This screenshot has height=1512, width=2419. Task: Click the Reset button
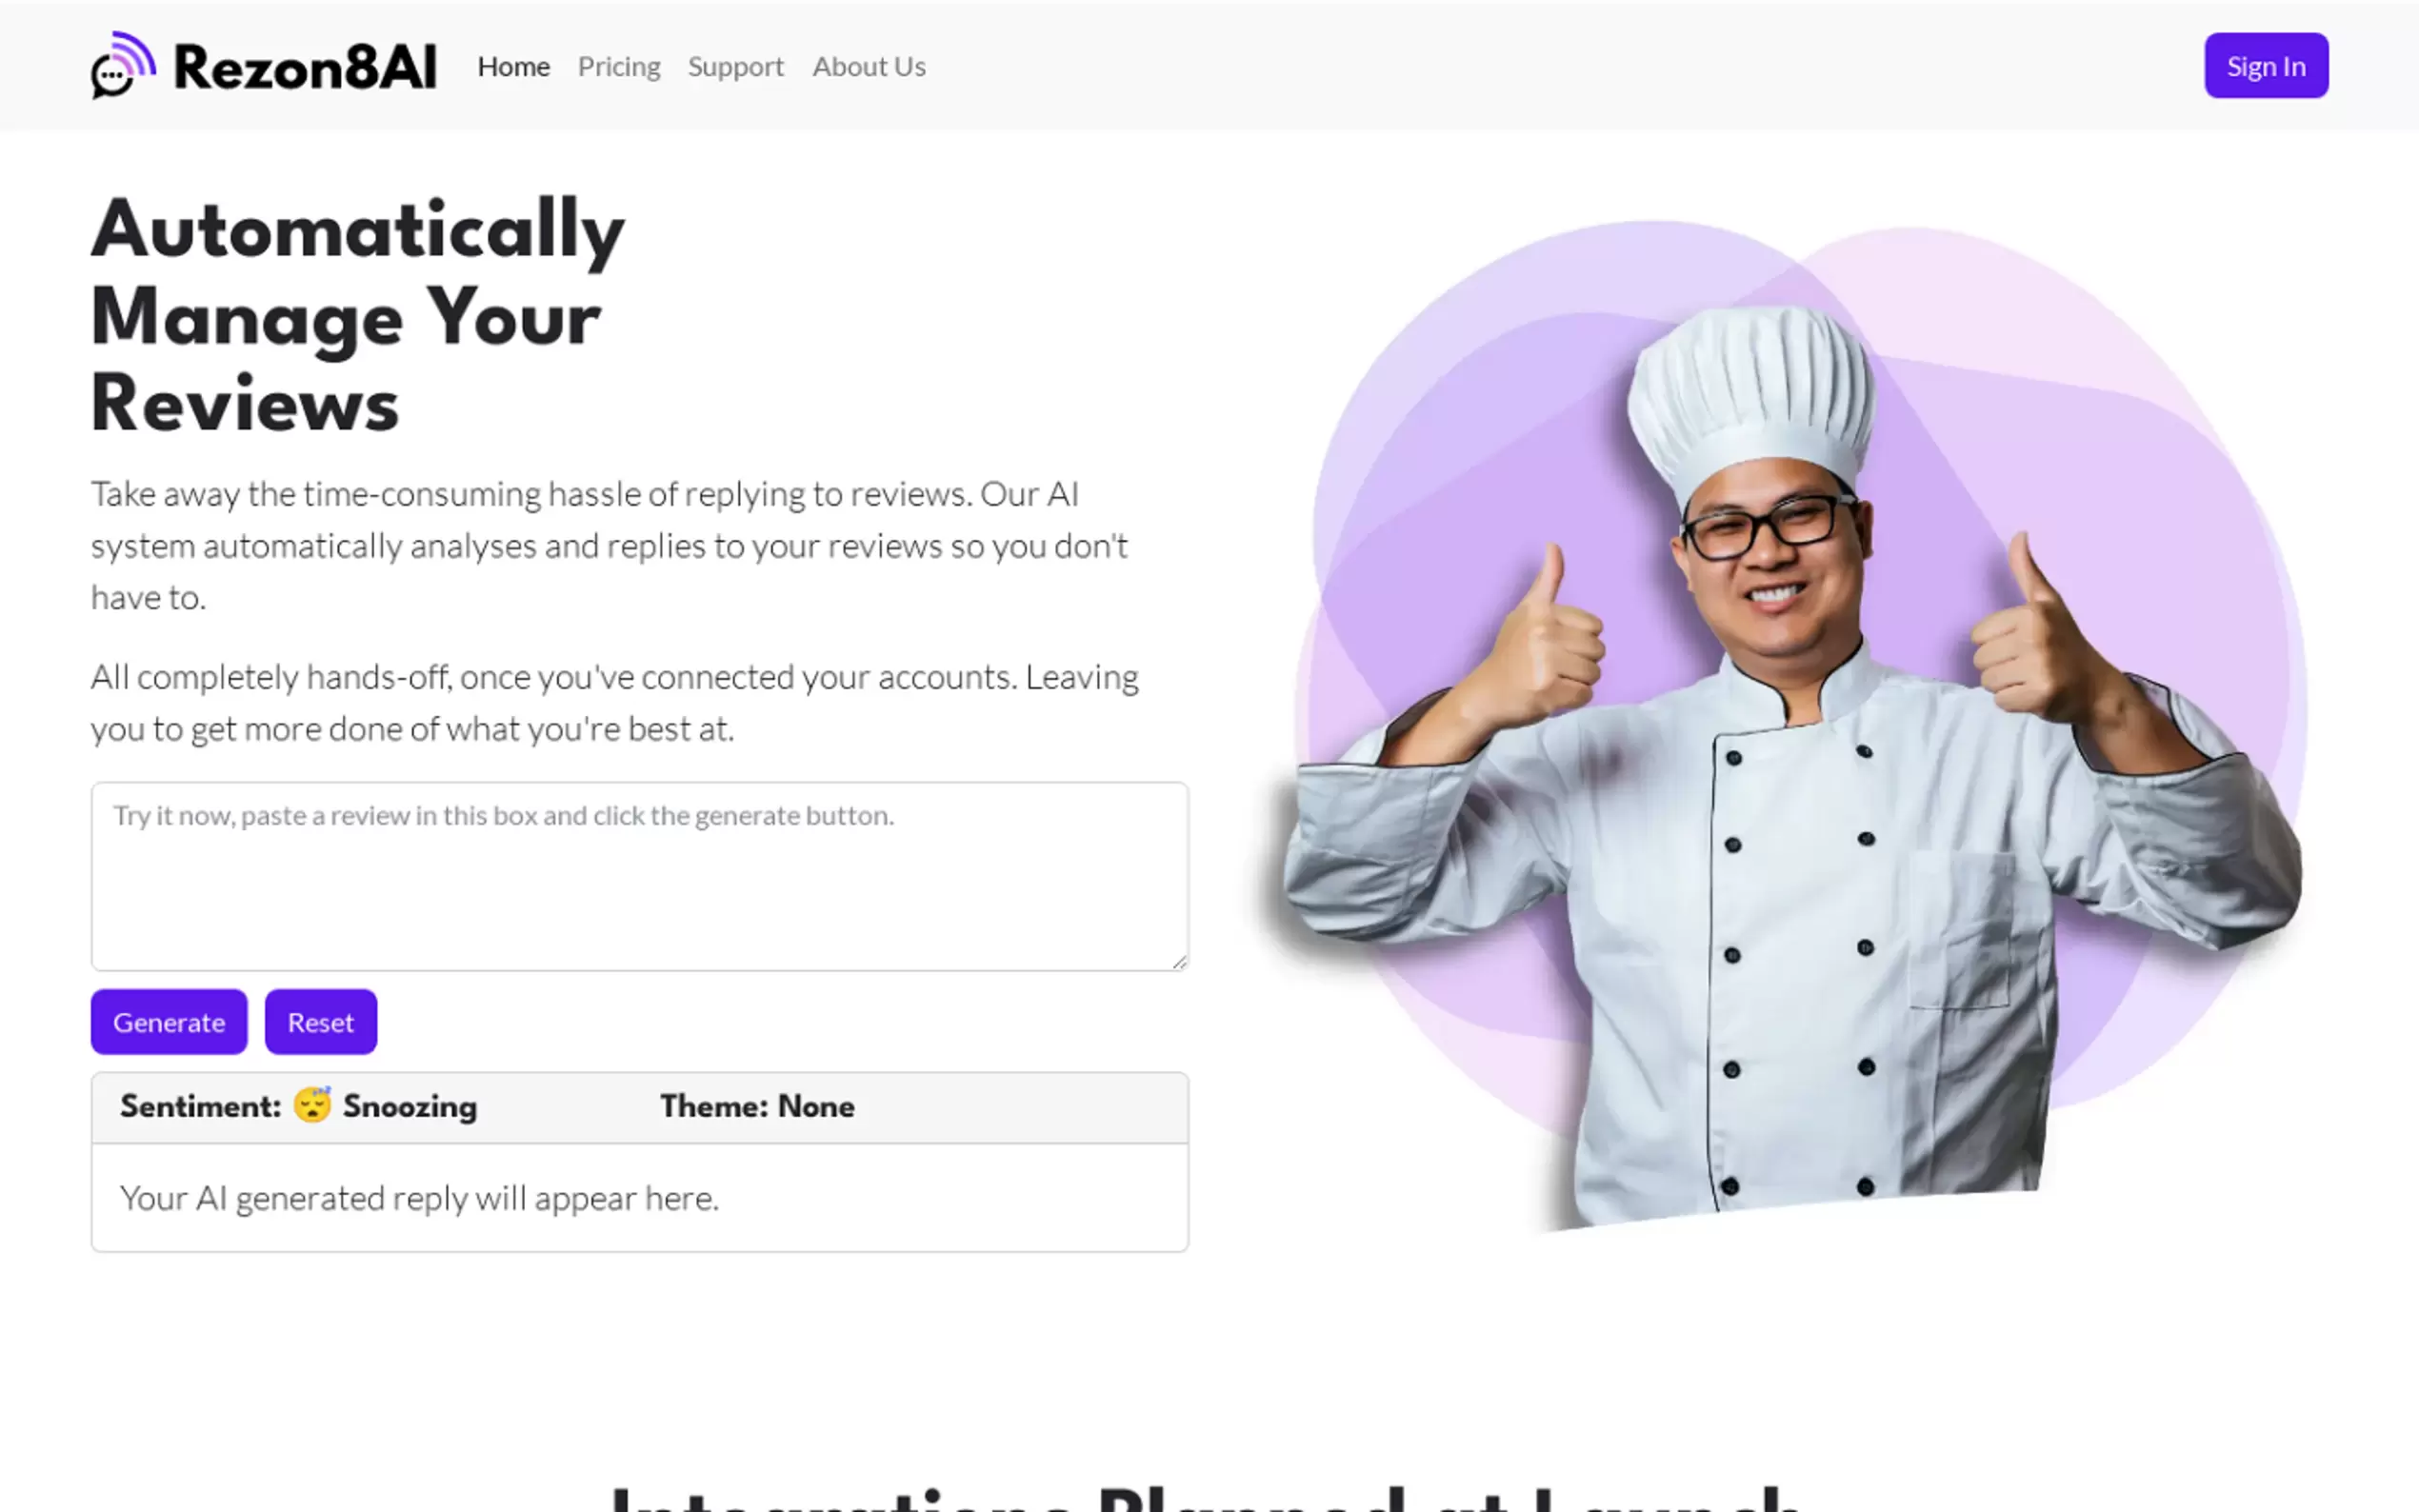321,1022
